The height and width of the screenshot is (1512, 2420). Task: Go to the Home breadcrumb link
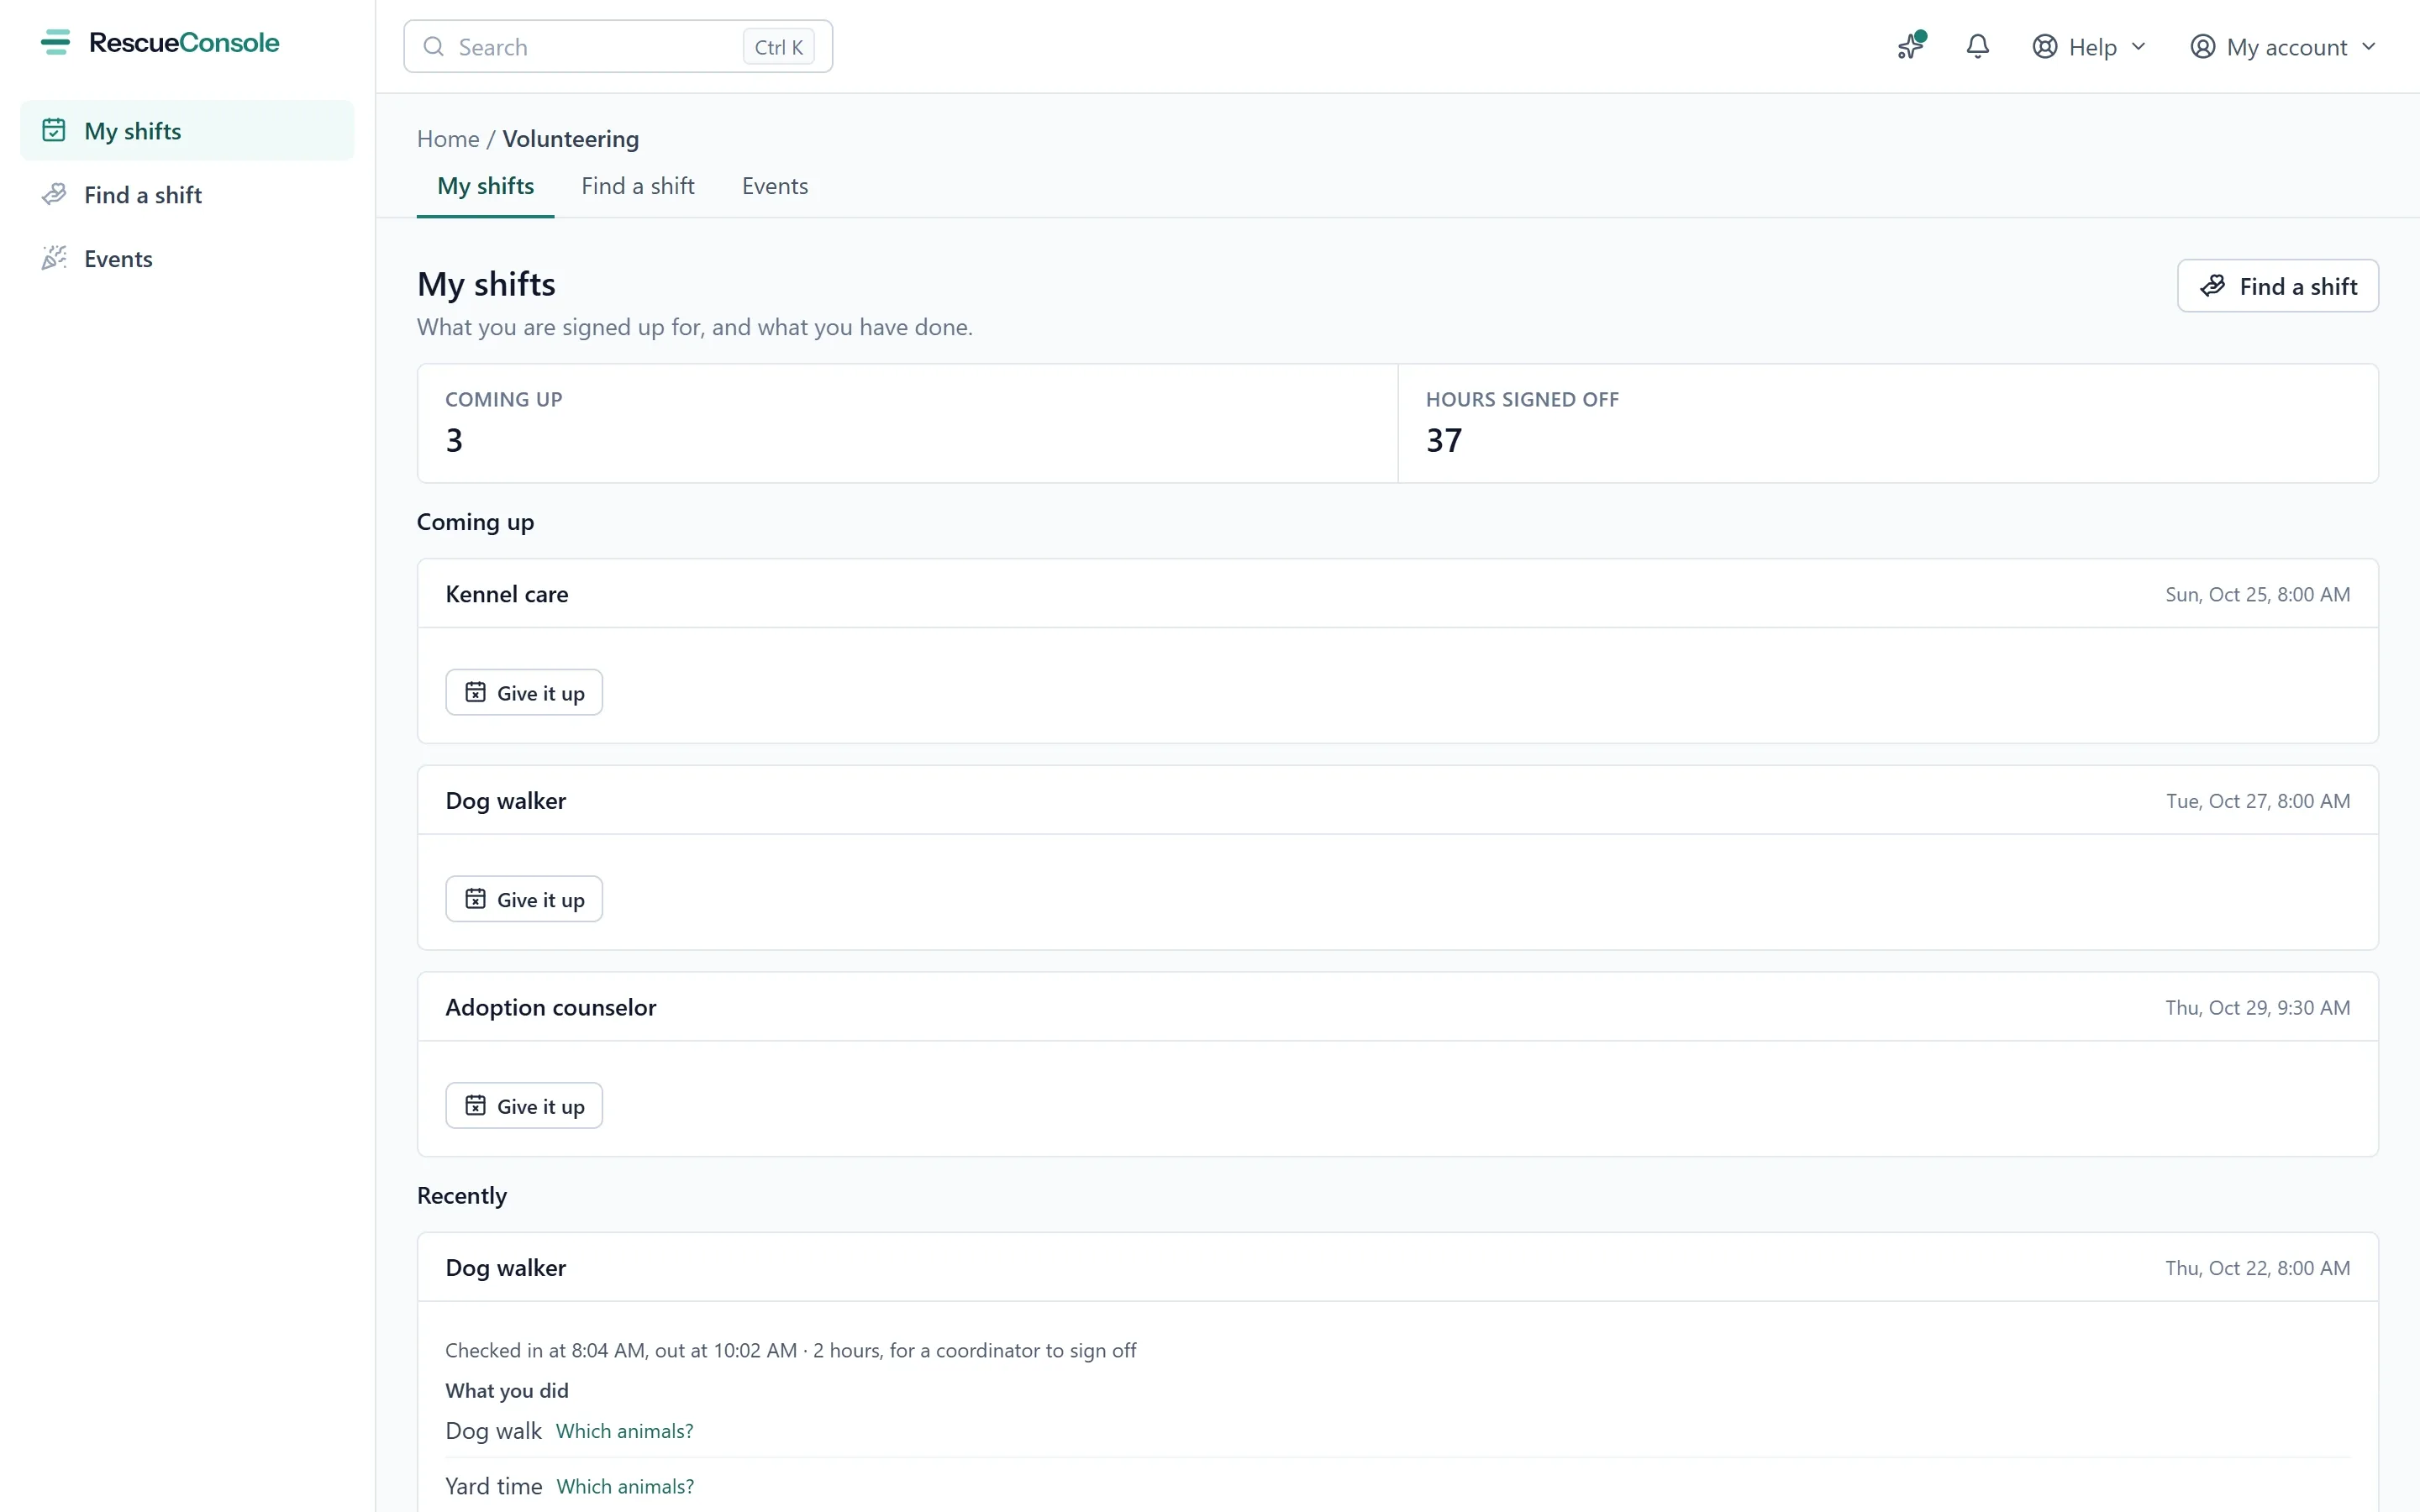[x=448, y=139]
